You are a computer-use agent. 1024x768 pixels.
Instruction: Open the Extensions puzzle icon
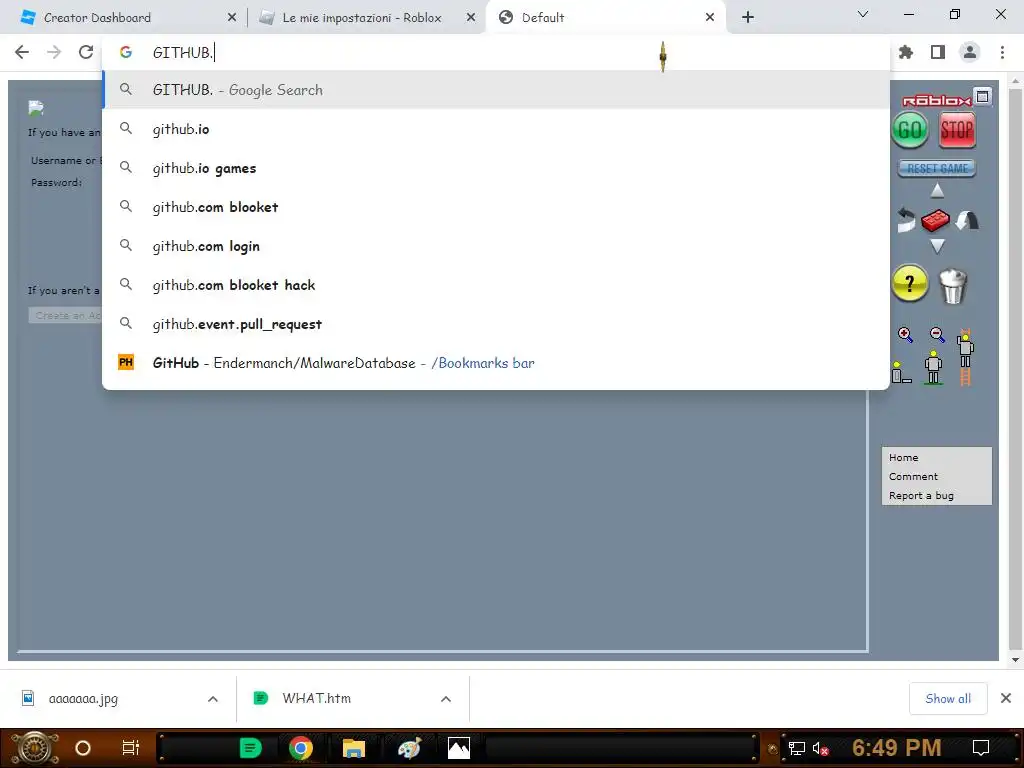(906, 52)
